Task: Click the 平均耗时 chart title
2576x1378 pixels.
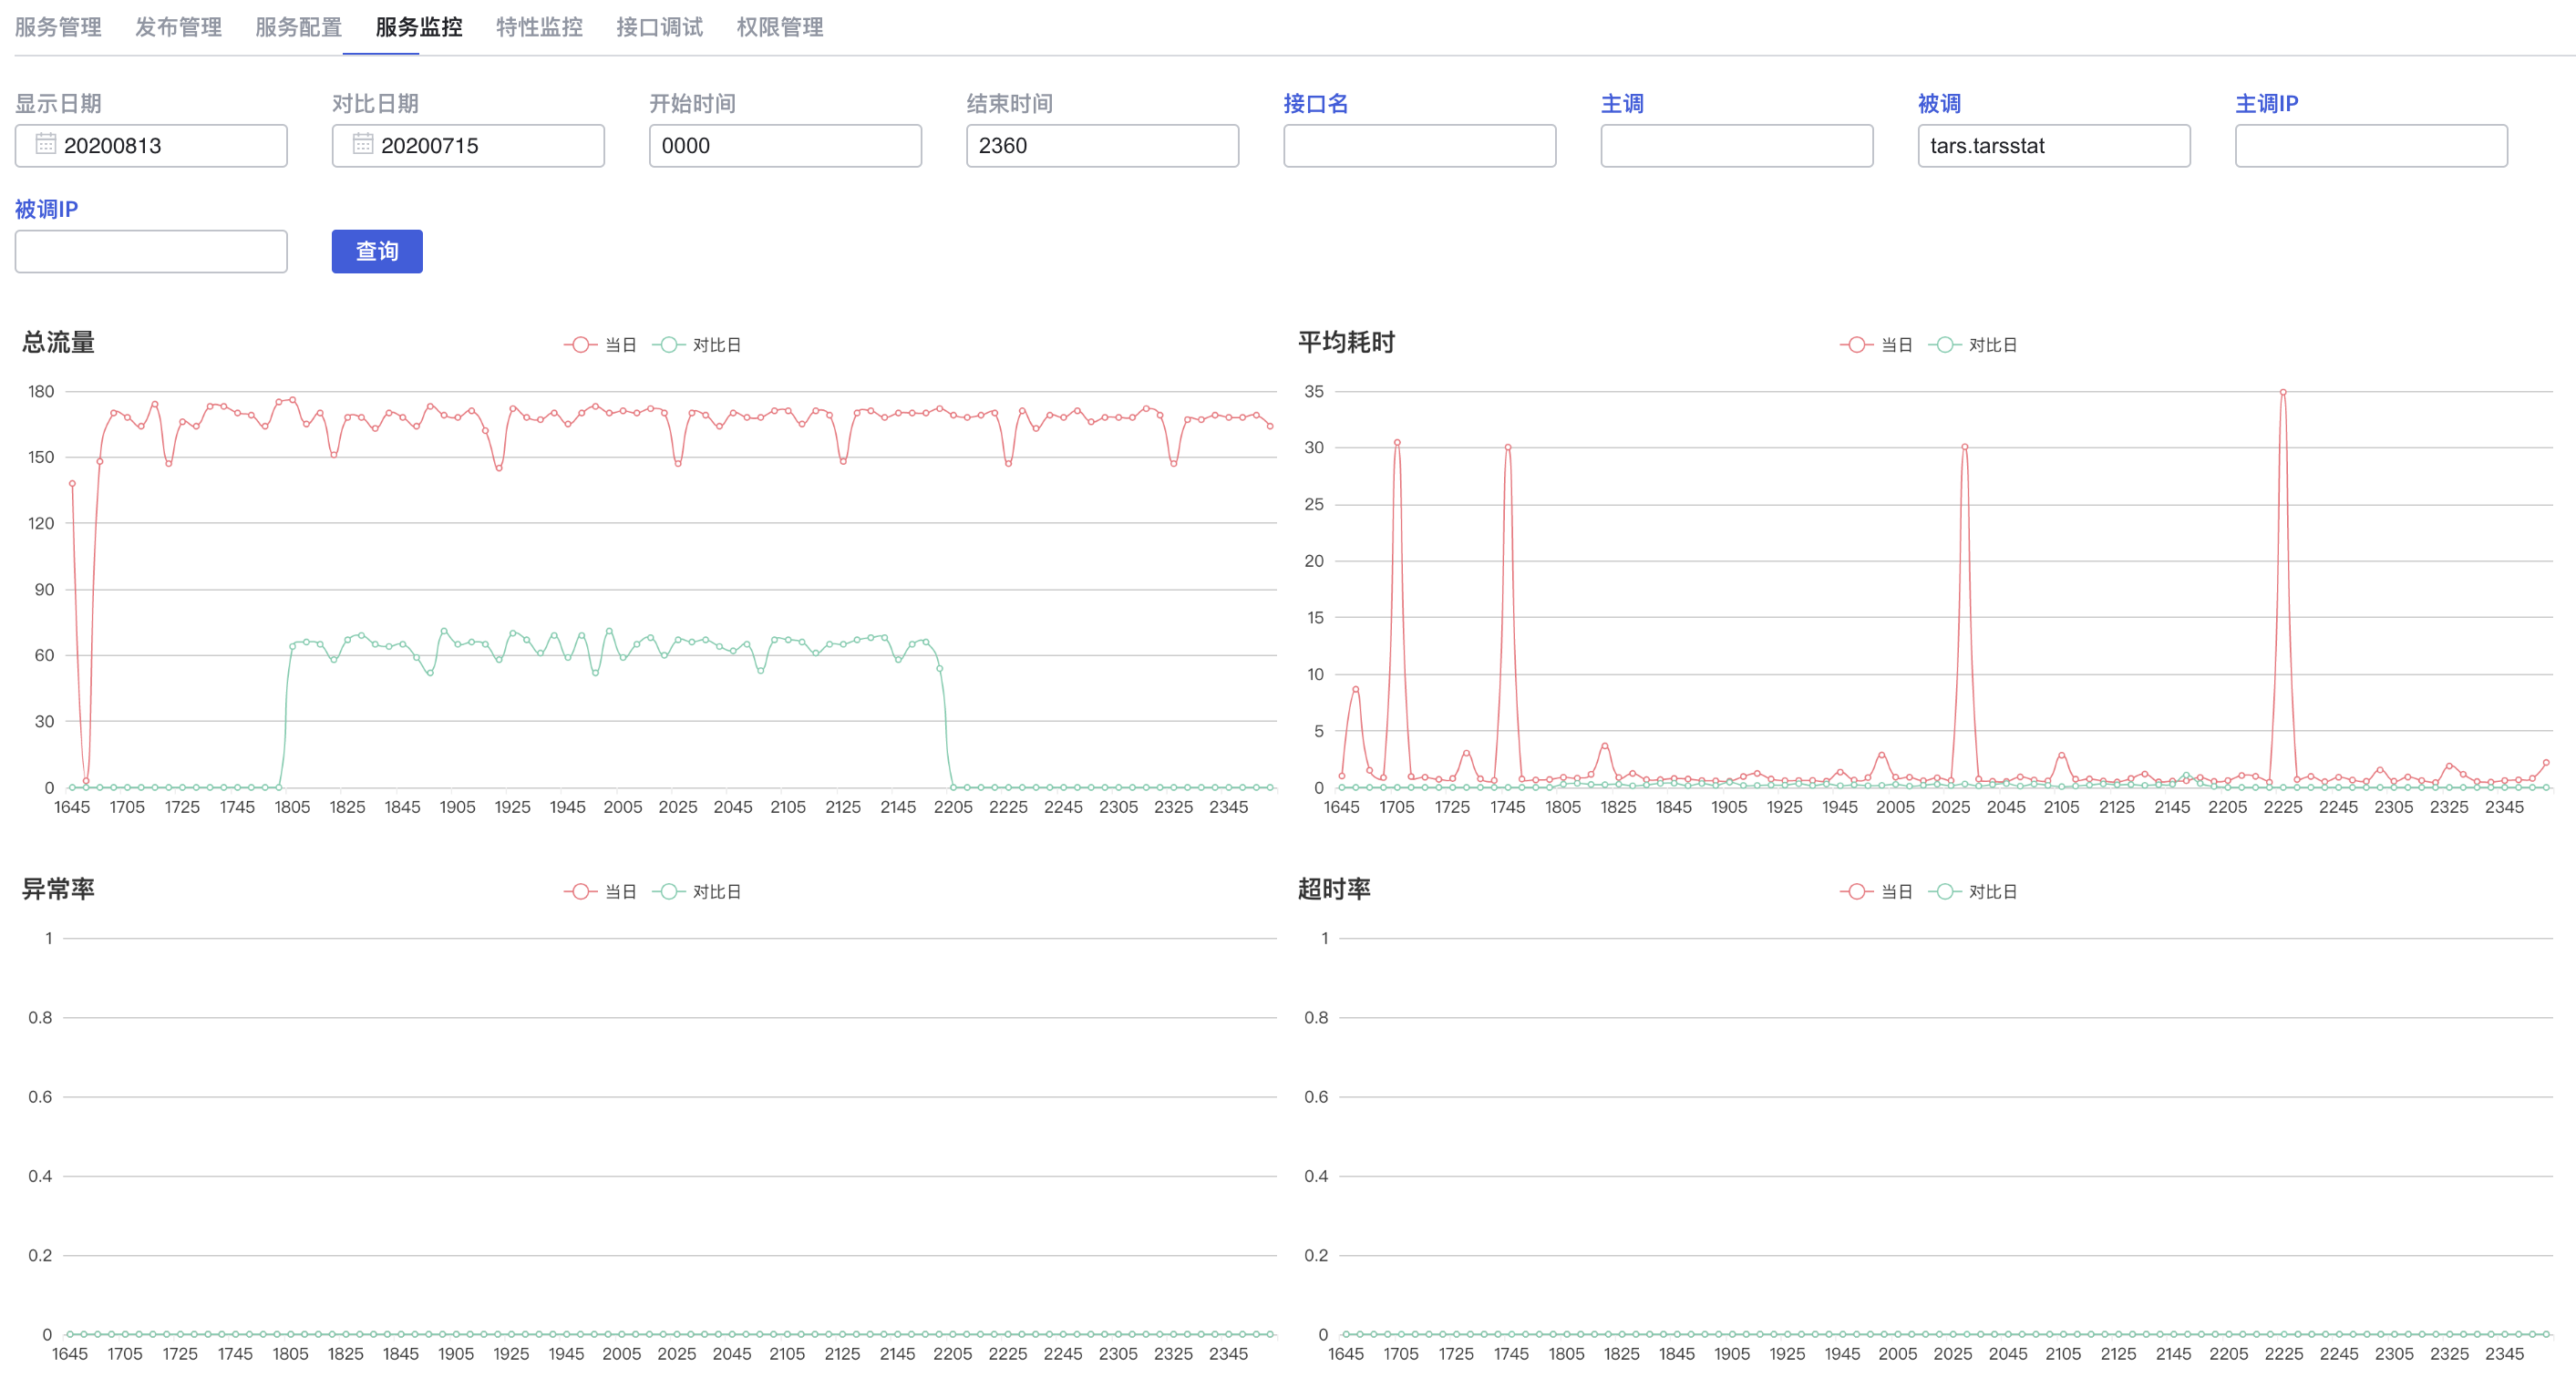Action: point(1346,343)
